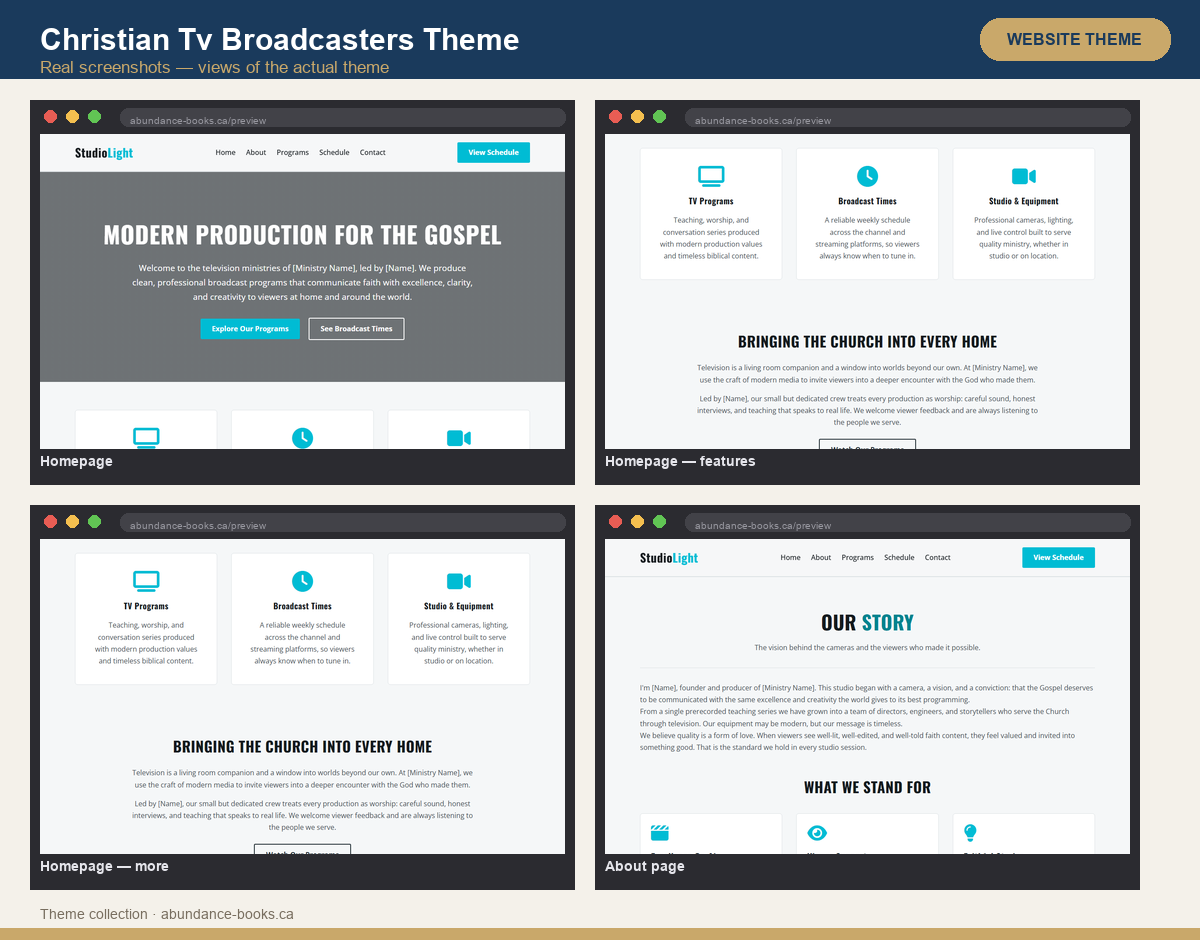The image size is (1200, 940).
Task: Click the Homepage panel address bar
Action: pyautogui.click(x=343, y=120)
